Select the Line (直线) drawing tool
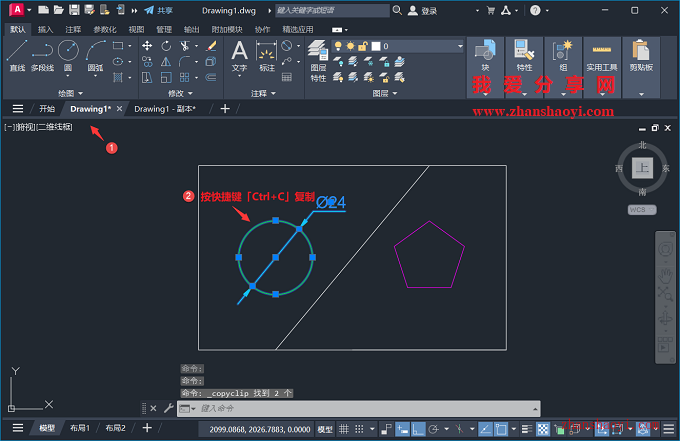Viewport: 680px width, 441px height. coord(17,56)
